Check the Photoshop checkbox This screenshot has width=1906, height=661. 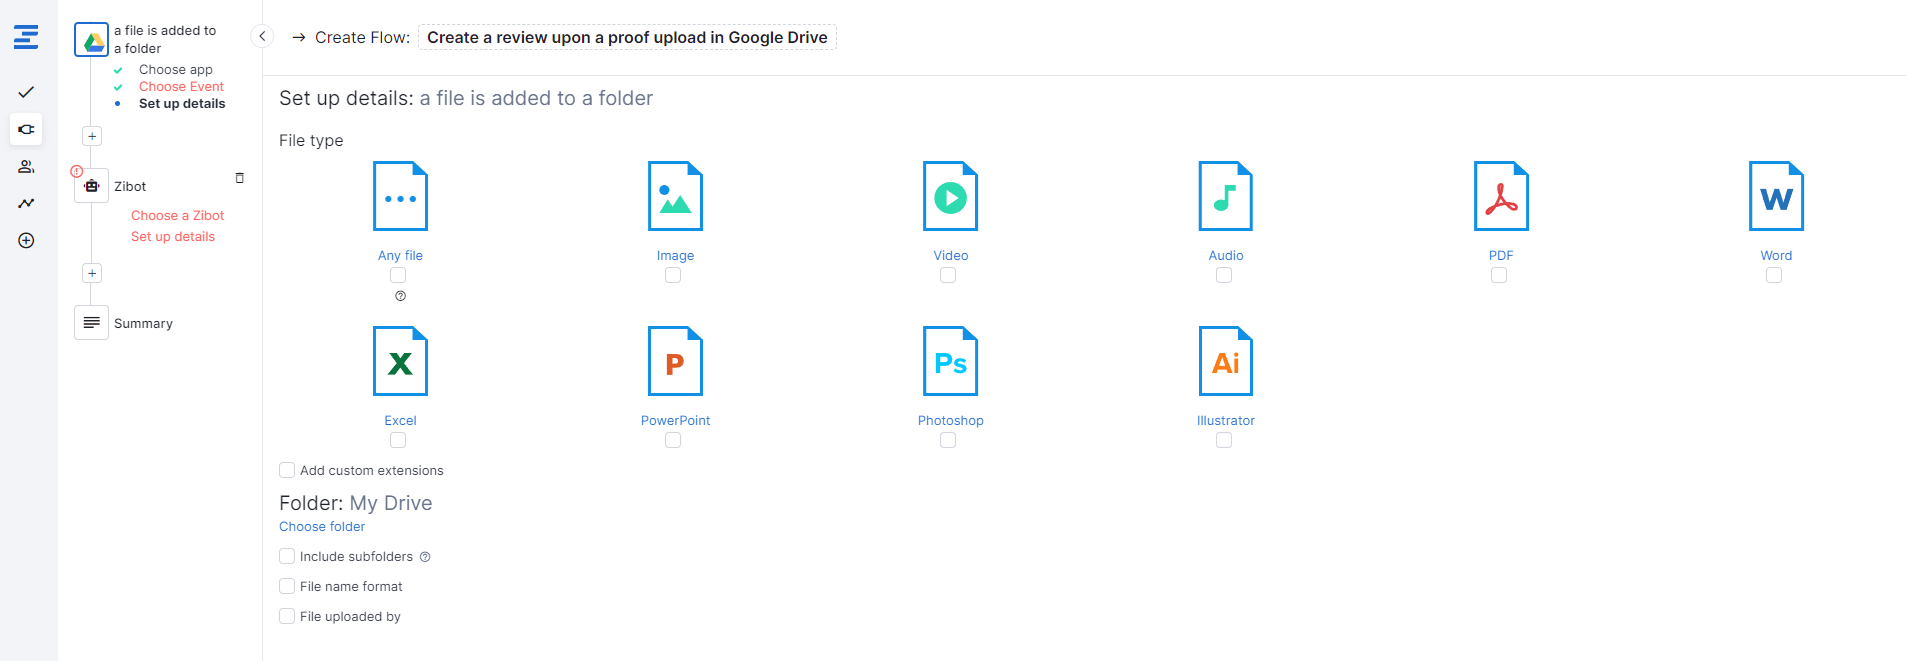point(948,440)
